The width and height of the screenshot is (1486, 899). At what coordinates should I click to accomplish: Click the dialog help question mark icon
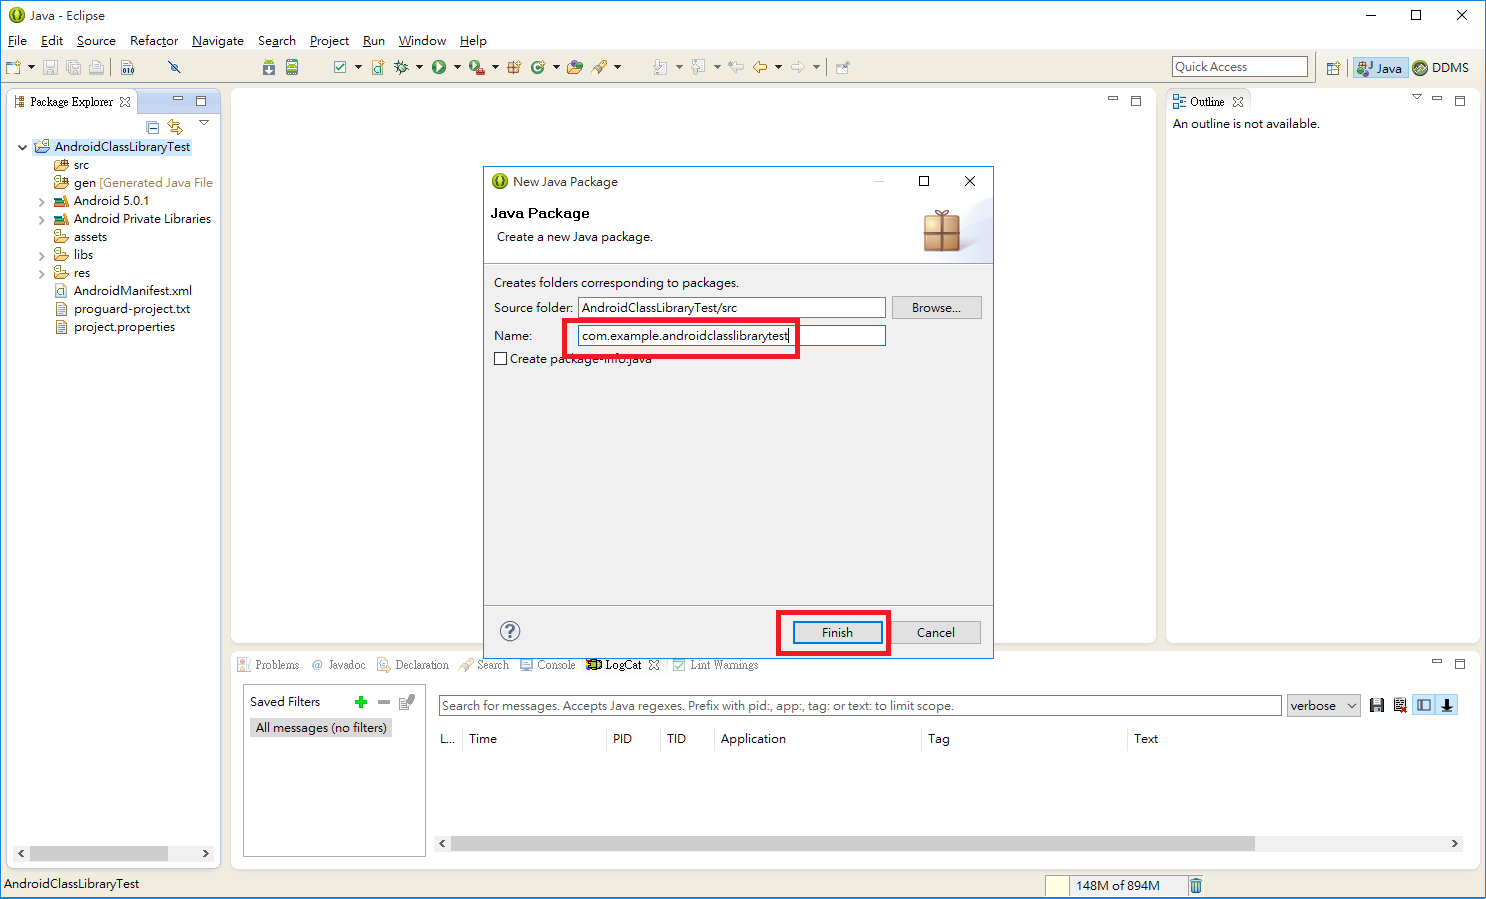tap(510, 631)
